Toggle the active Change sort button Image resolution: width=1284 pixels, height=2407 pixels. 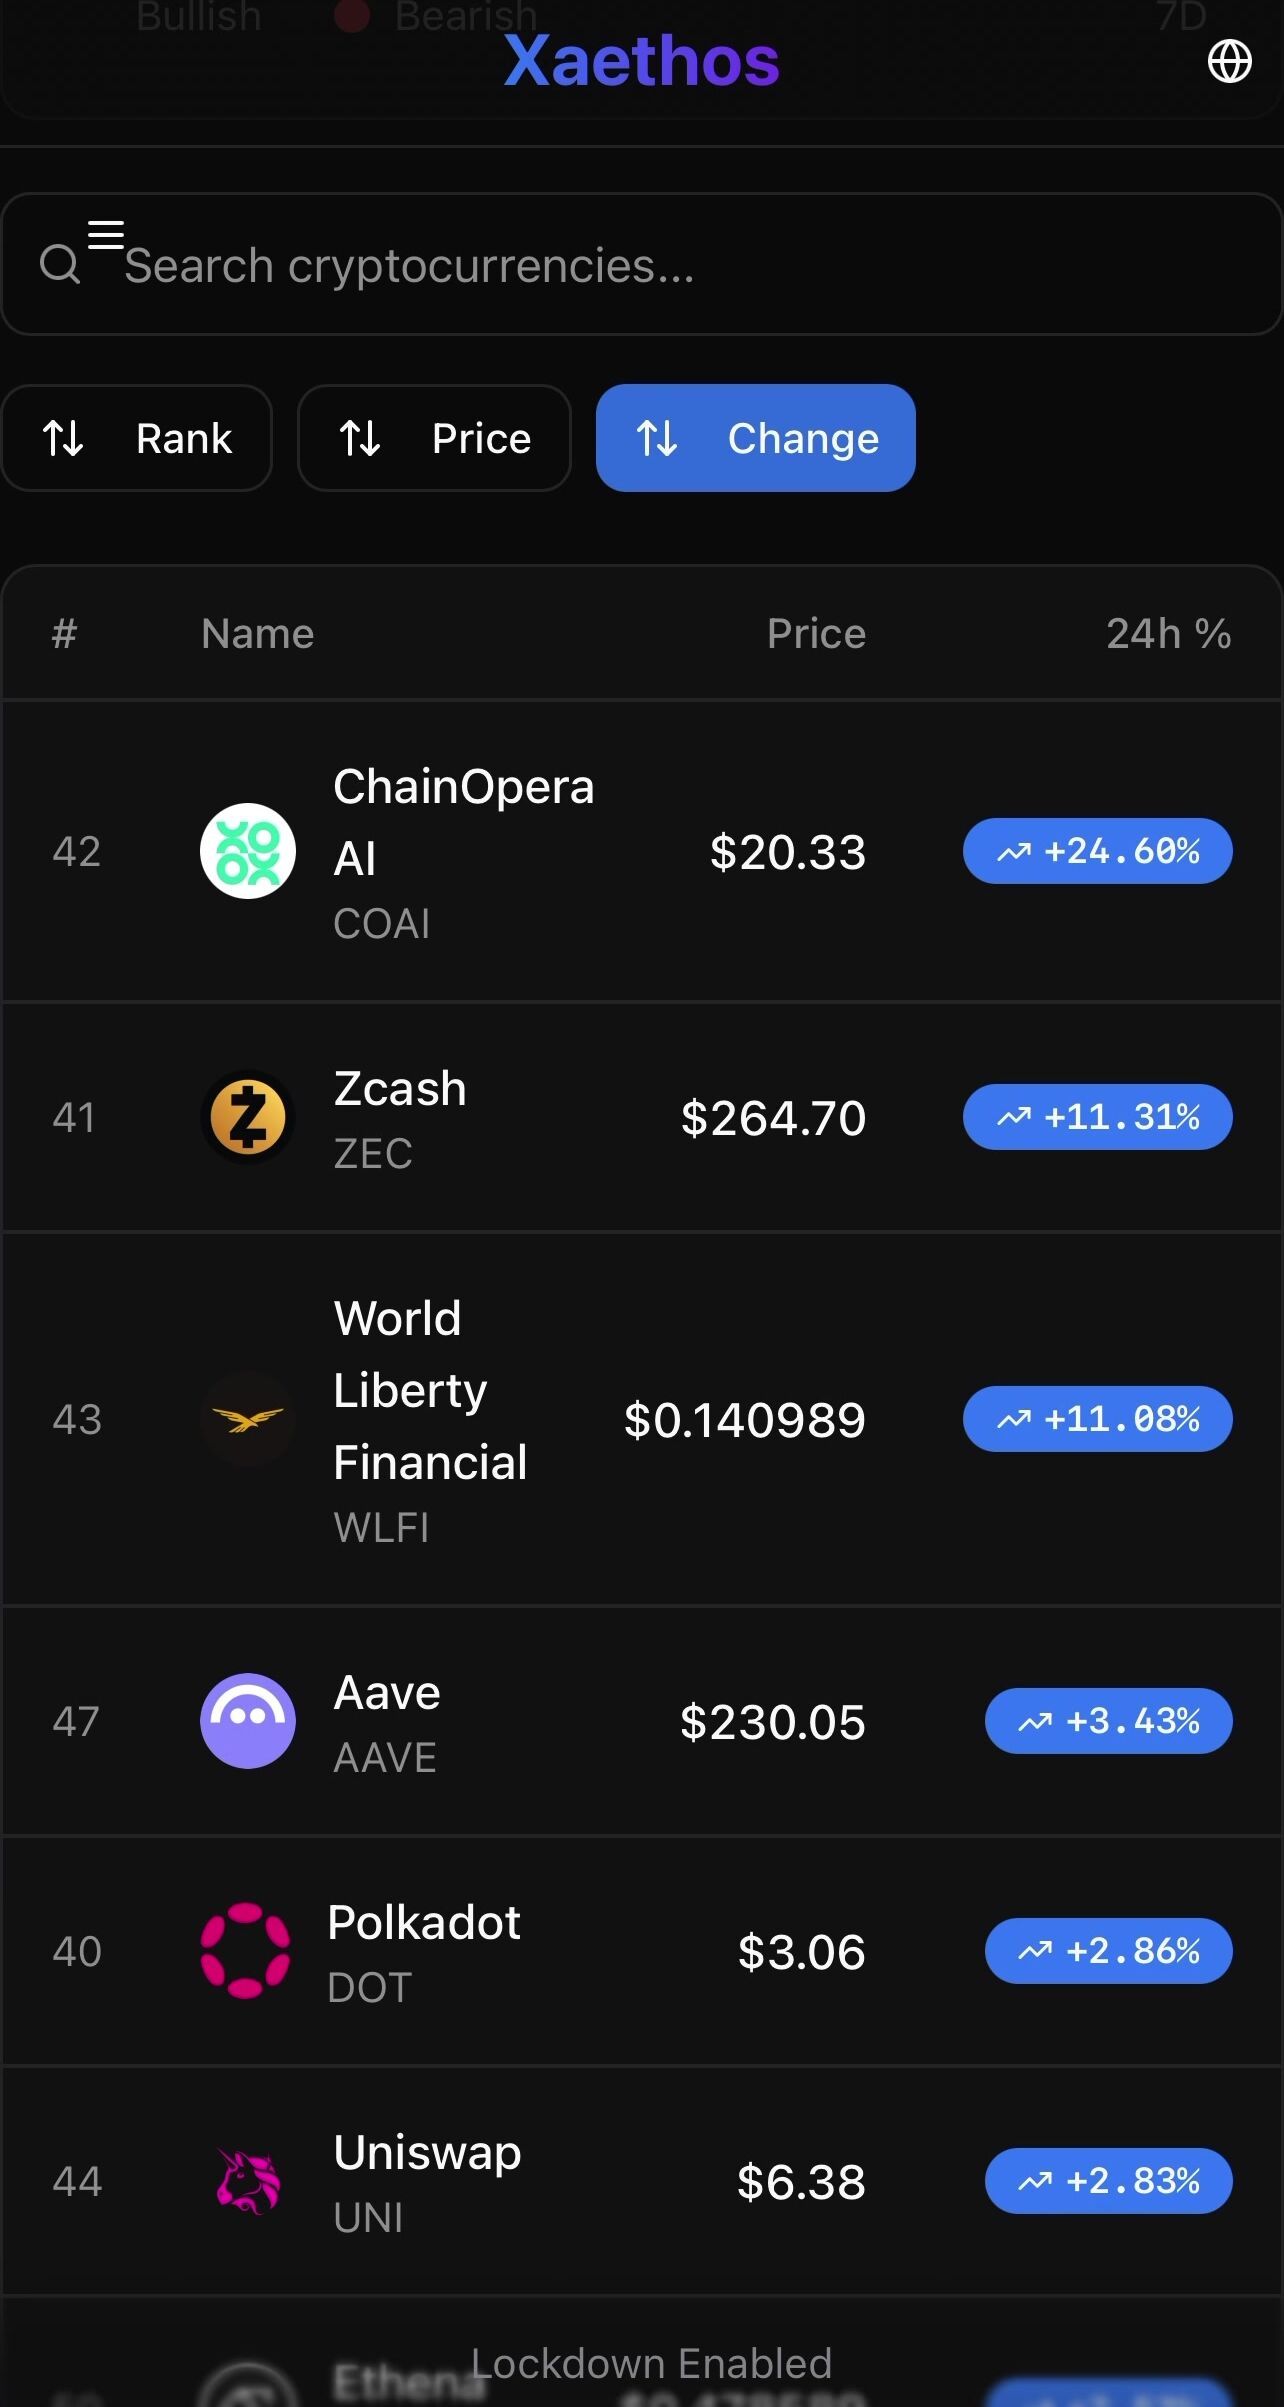coord(756,438)
